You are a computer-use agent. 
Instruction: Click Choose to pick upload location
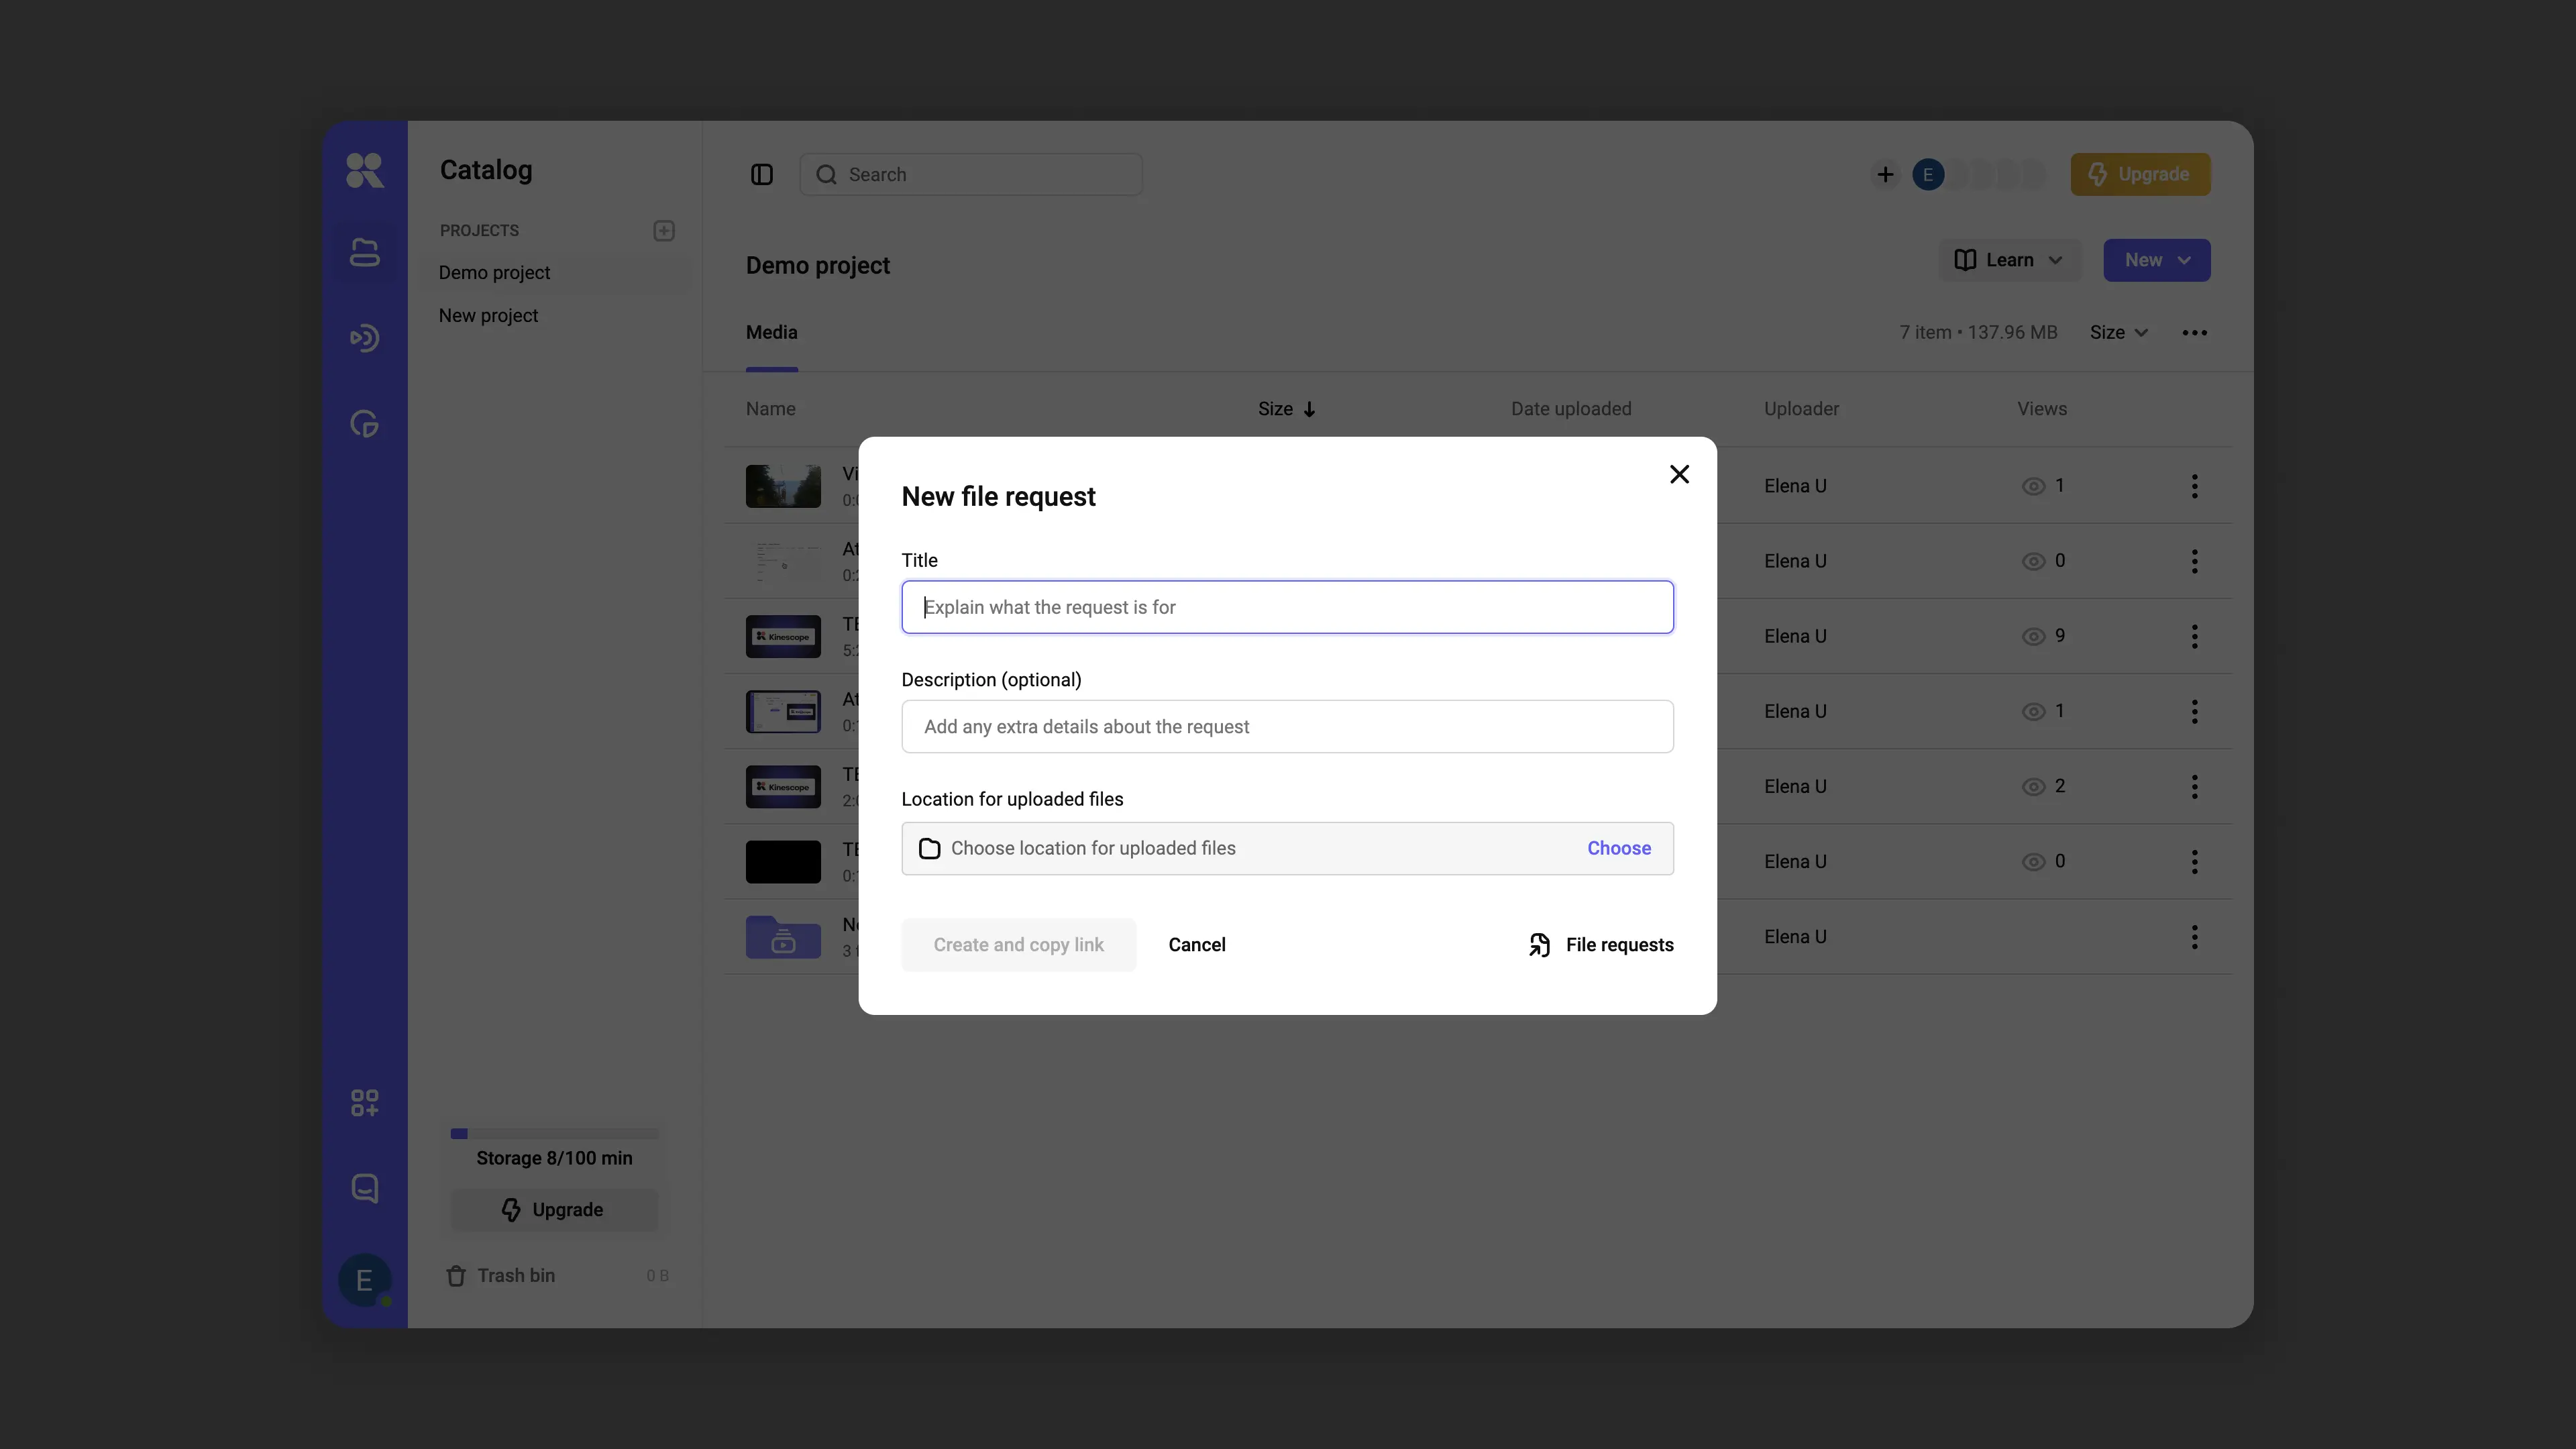click(x=1619, y=848)
